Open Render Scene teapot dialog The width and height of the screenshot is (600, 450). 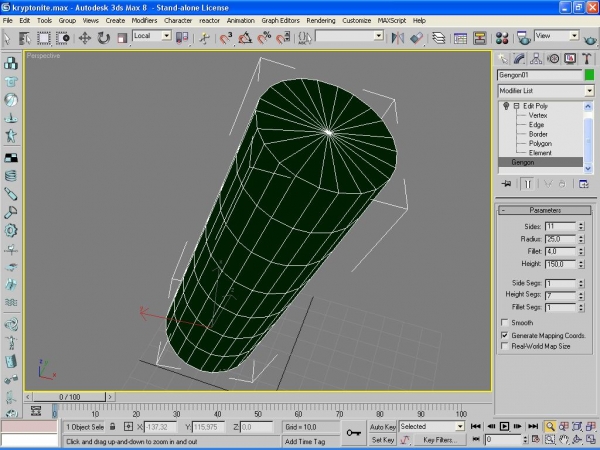[523, 38]
